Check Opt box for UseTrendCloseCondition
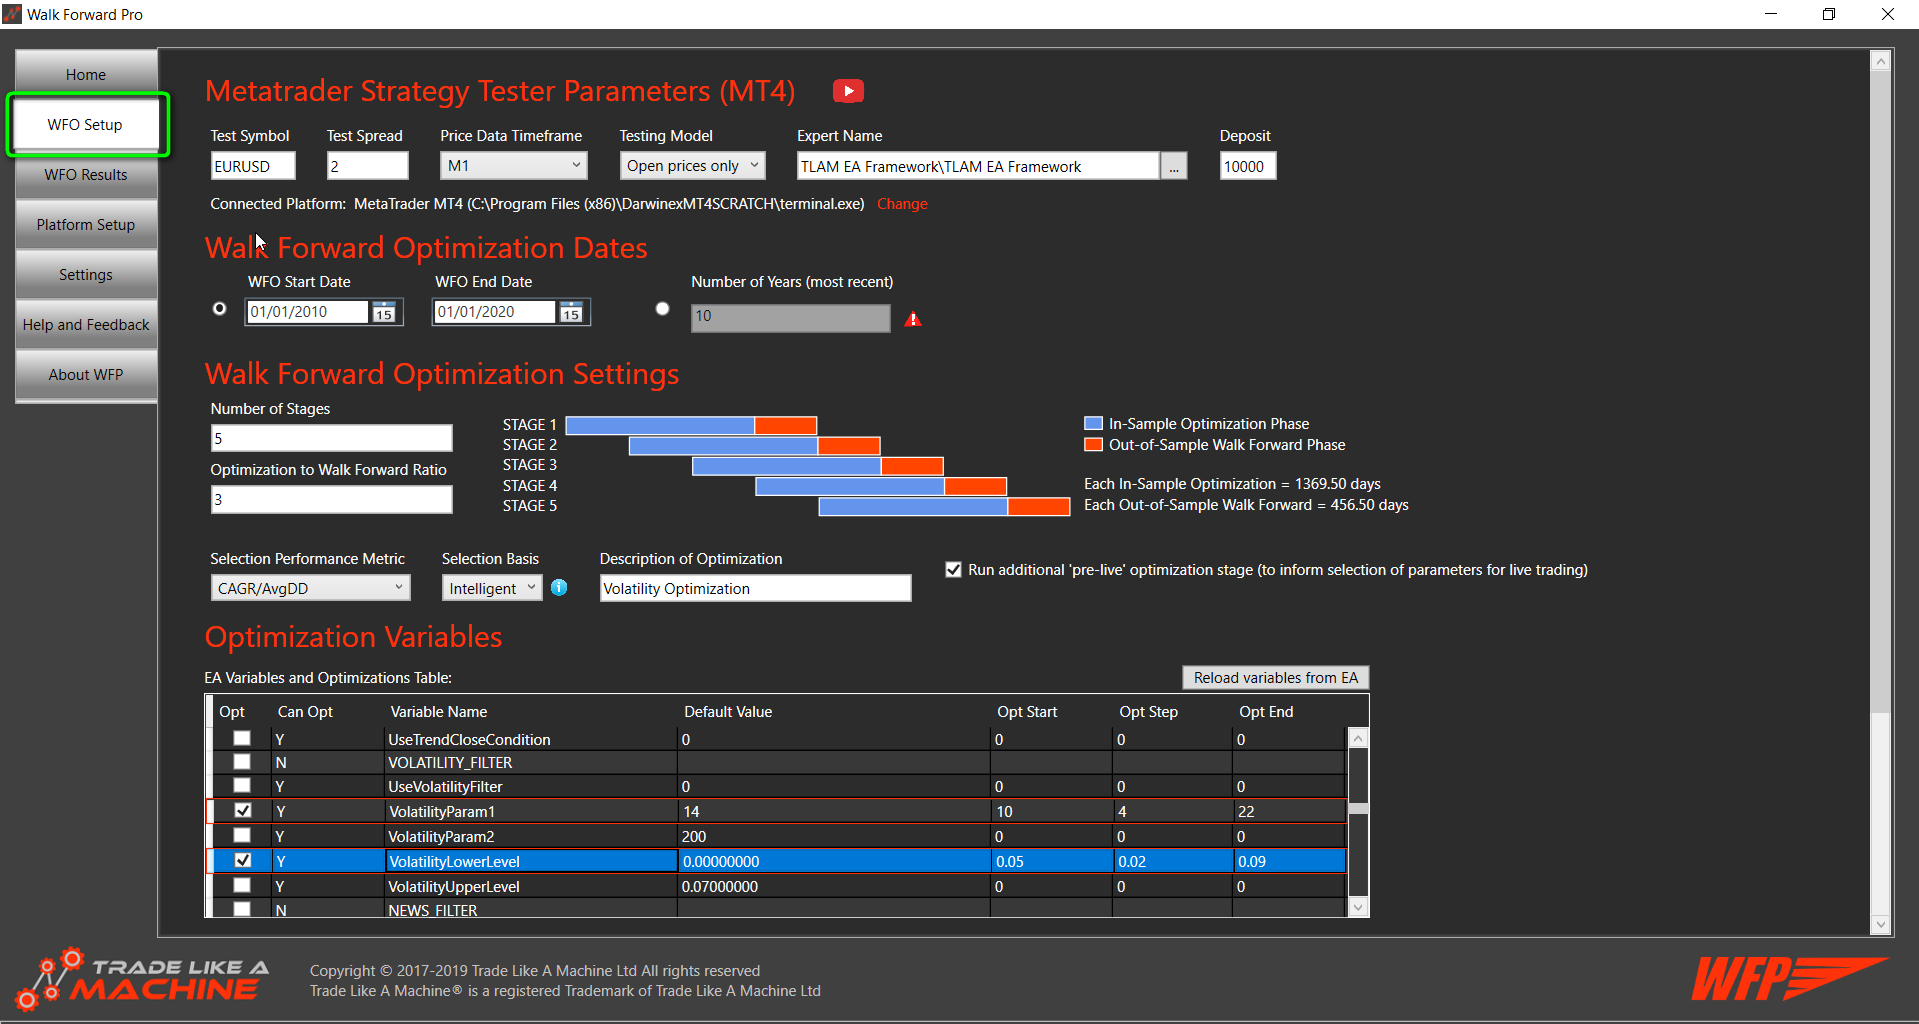Viewport: 1919px width, 1024px height. pos(242,738)
